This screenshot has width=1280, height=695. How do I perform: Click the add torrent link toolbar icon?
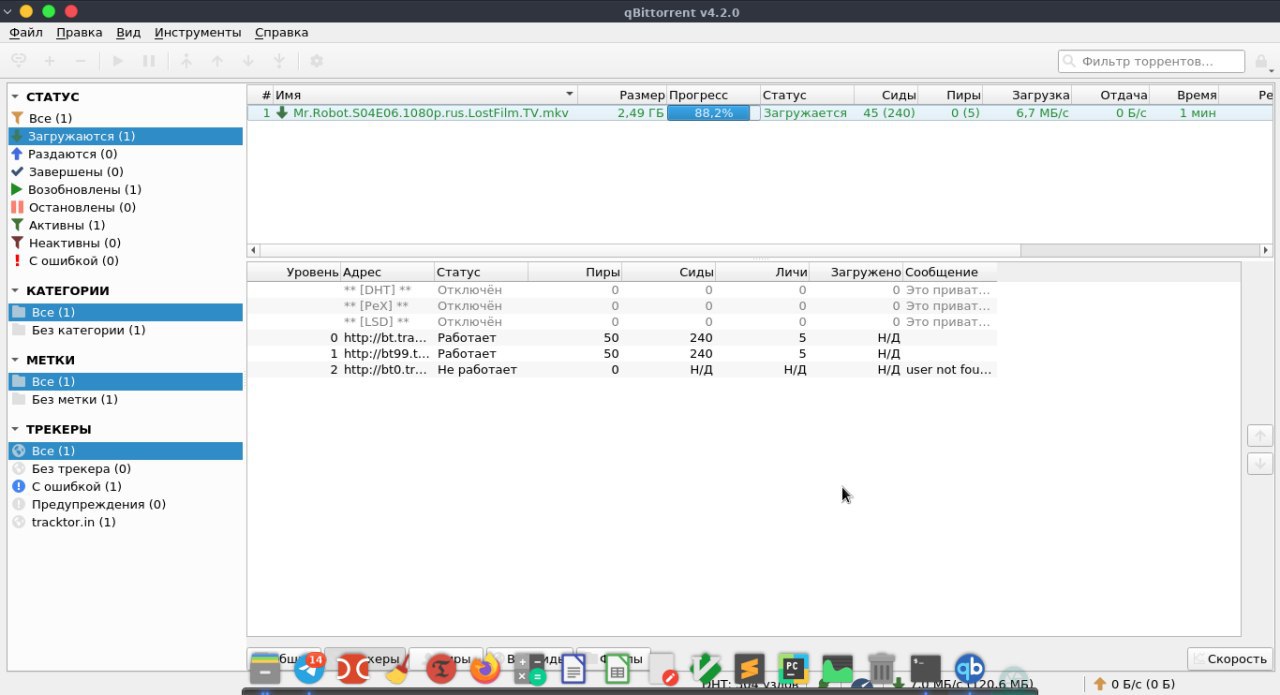point(19,61)
